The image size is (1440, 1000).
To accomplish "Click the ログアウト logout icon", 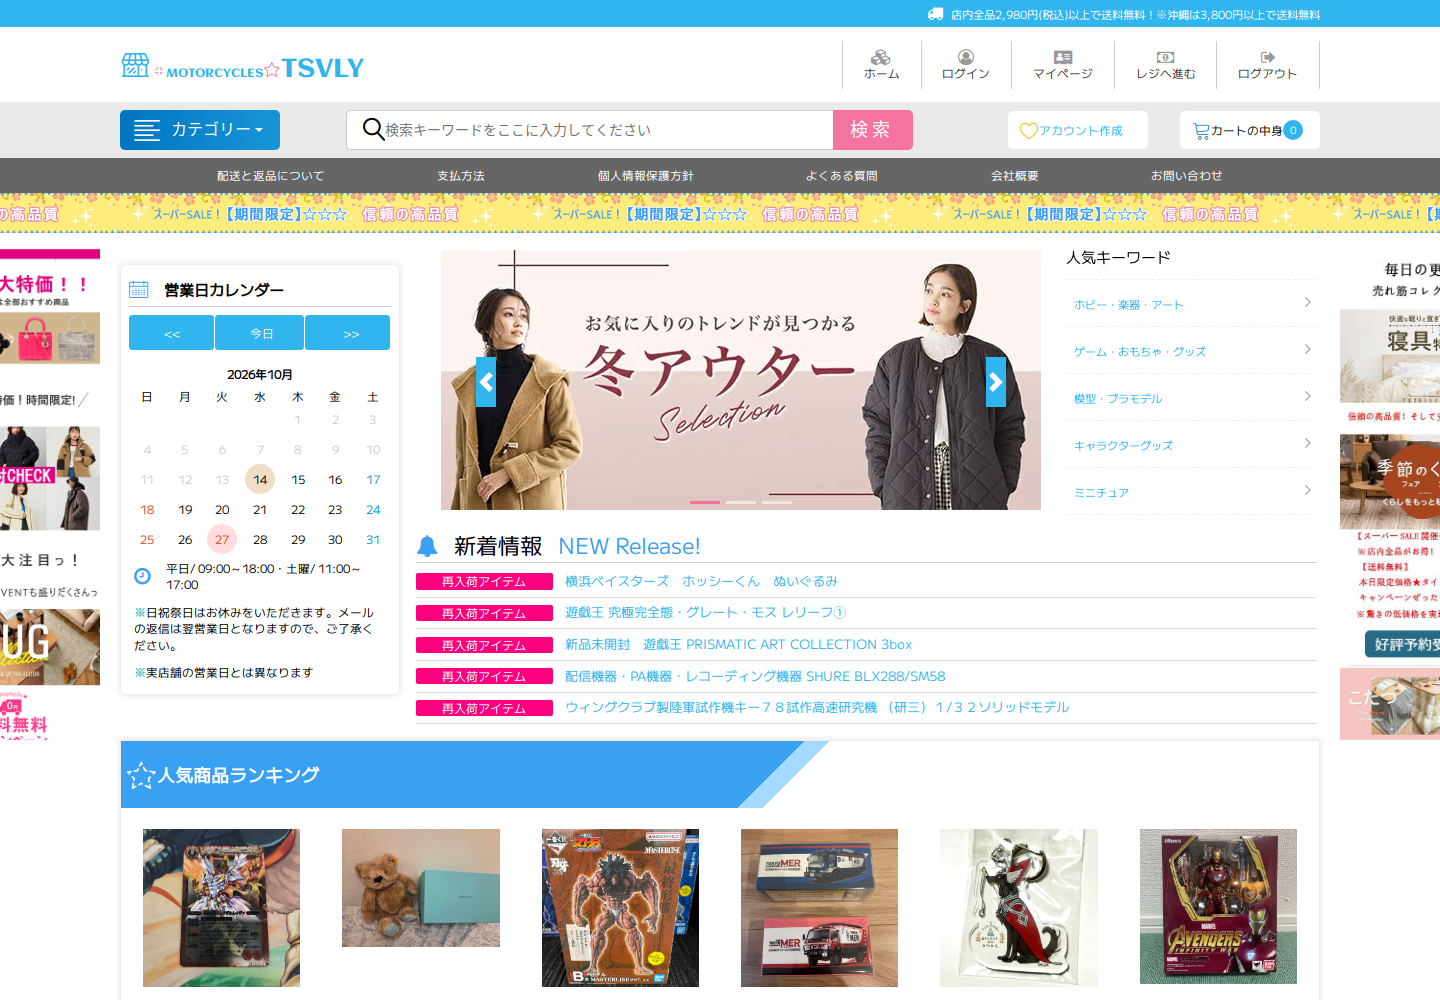I will [x=1267, y=57].
